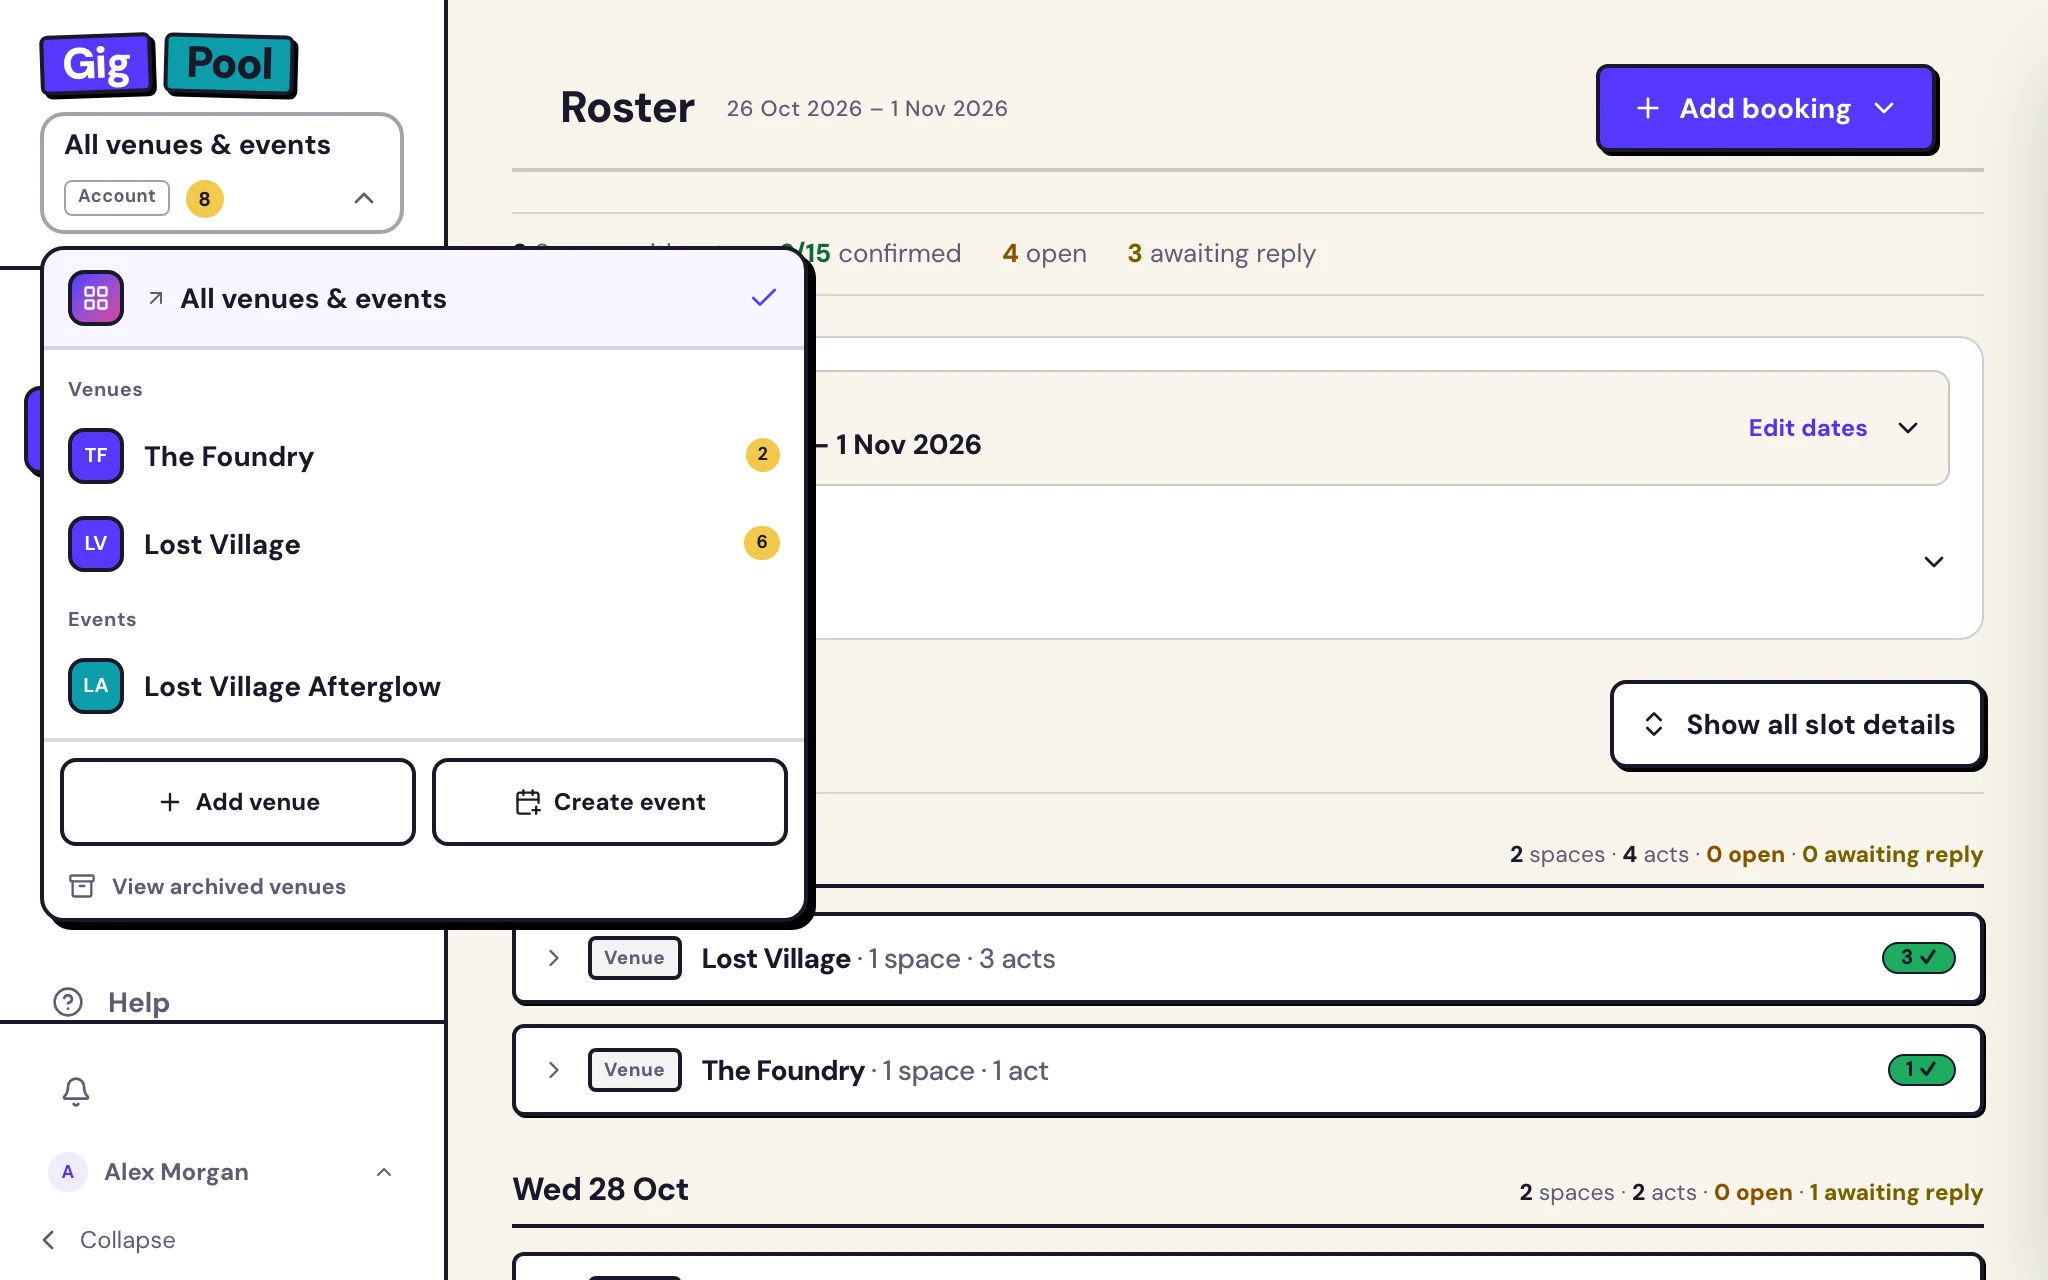The width and height of the screenshot is (2048, 1280).
Task: Choose Lost Village venue
Action: click(x=424, y=544)
